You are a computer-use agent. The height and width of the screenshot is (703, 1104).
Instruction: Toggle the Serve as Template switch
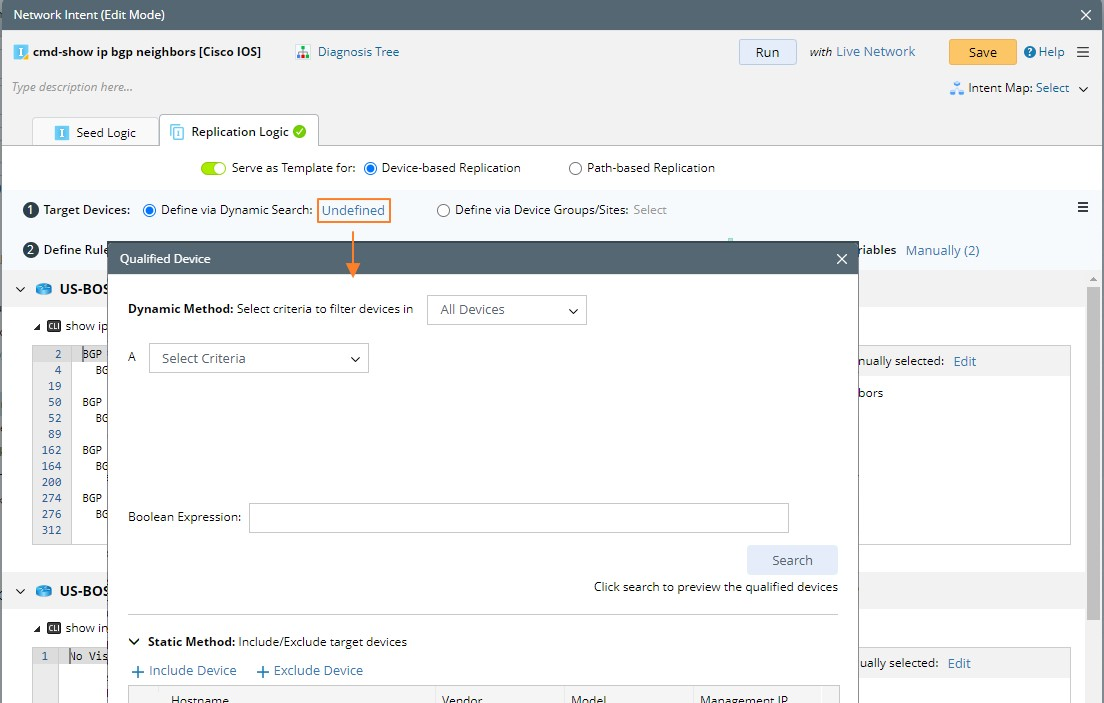tap(213, 168)
